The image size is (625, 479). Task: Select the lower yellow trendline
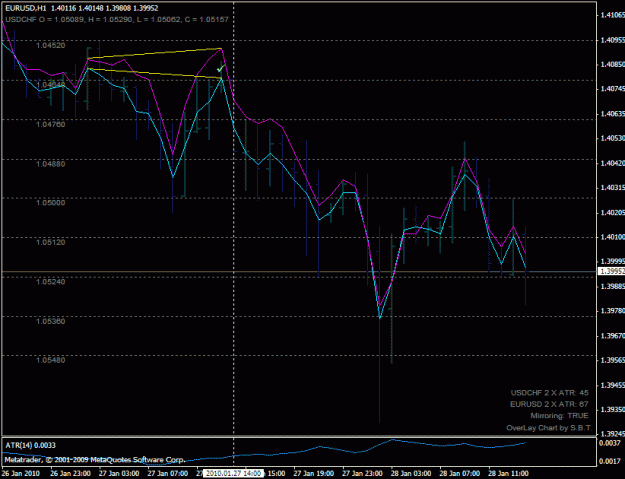point(154,73)
